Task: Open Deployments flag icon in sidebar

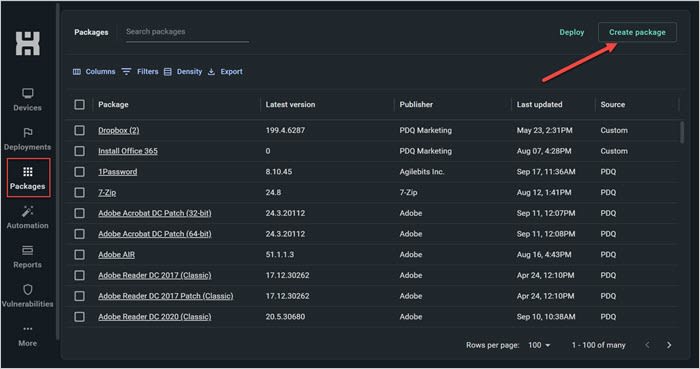Action: tap(28, 133)
